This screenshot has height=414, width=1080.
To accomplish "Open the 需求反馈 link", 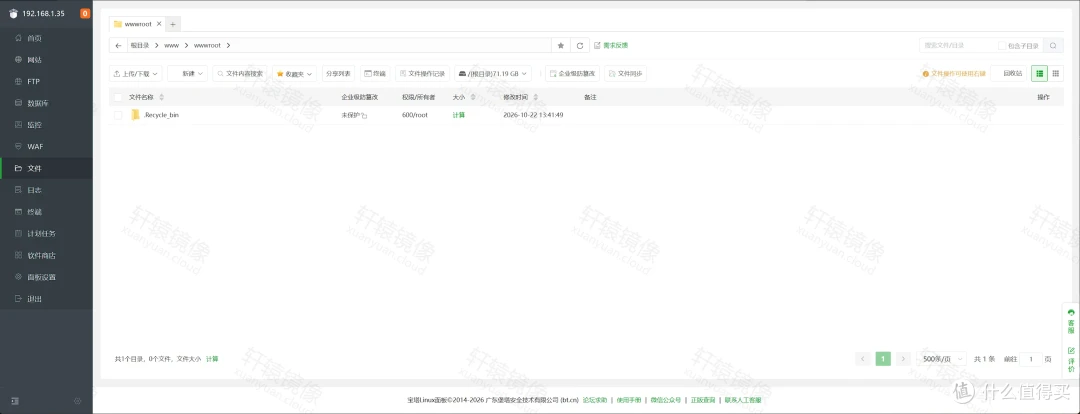I will click(x=611, y=45).
